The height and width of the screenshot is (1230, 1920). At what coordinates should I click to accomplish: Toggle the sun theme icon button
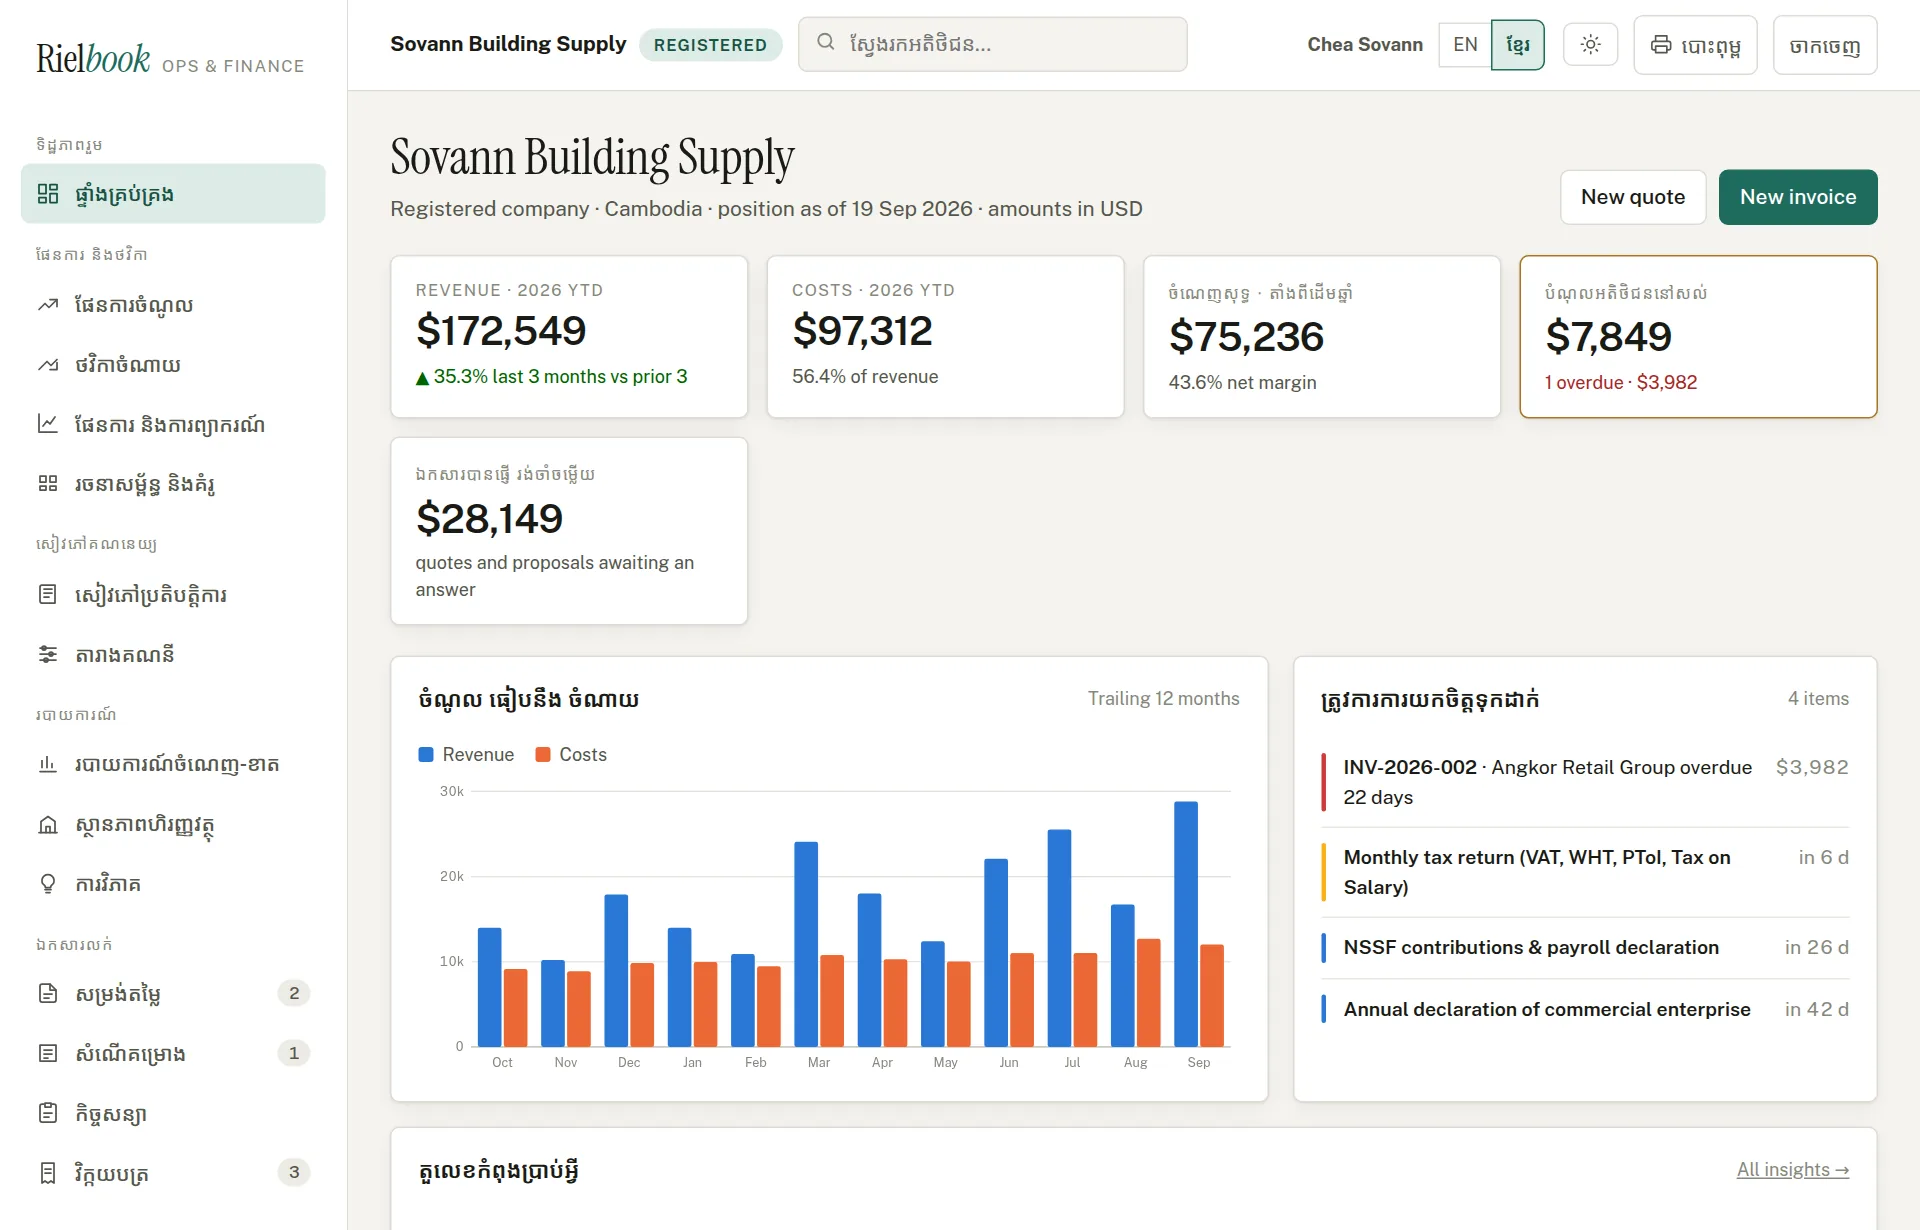pos(1590,45)
